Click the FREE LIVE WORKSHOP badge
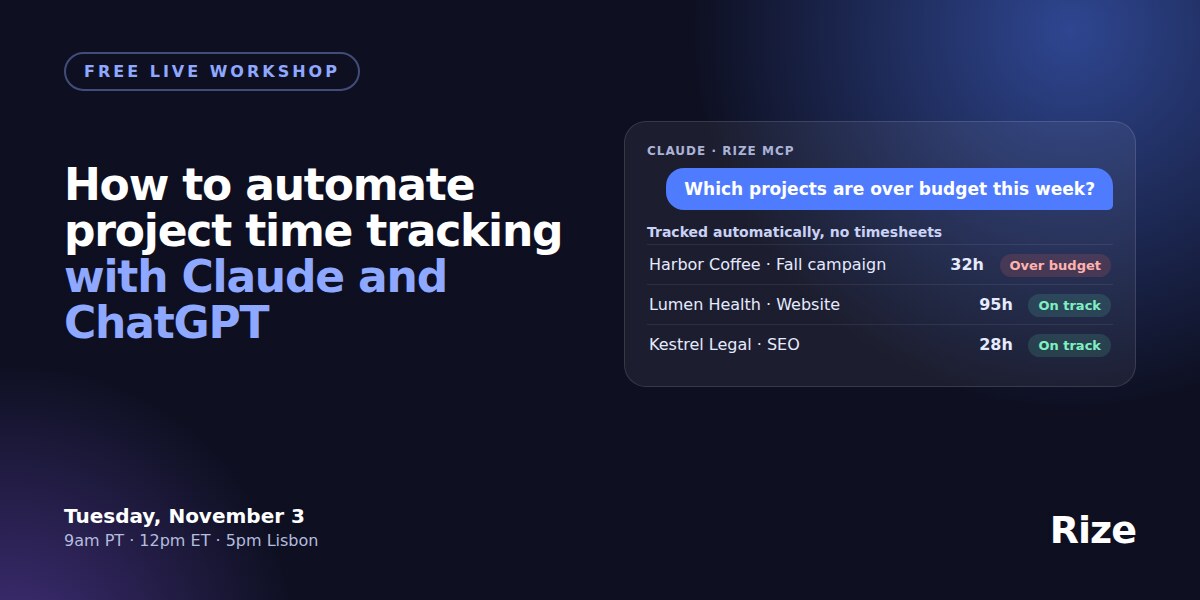Viewport: 1200px width, 600px height. point(212,72)
